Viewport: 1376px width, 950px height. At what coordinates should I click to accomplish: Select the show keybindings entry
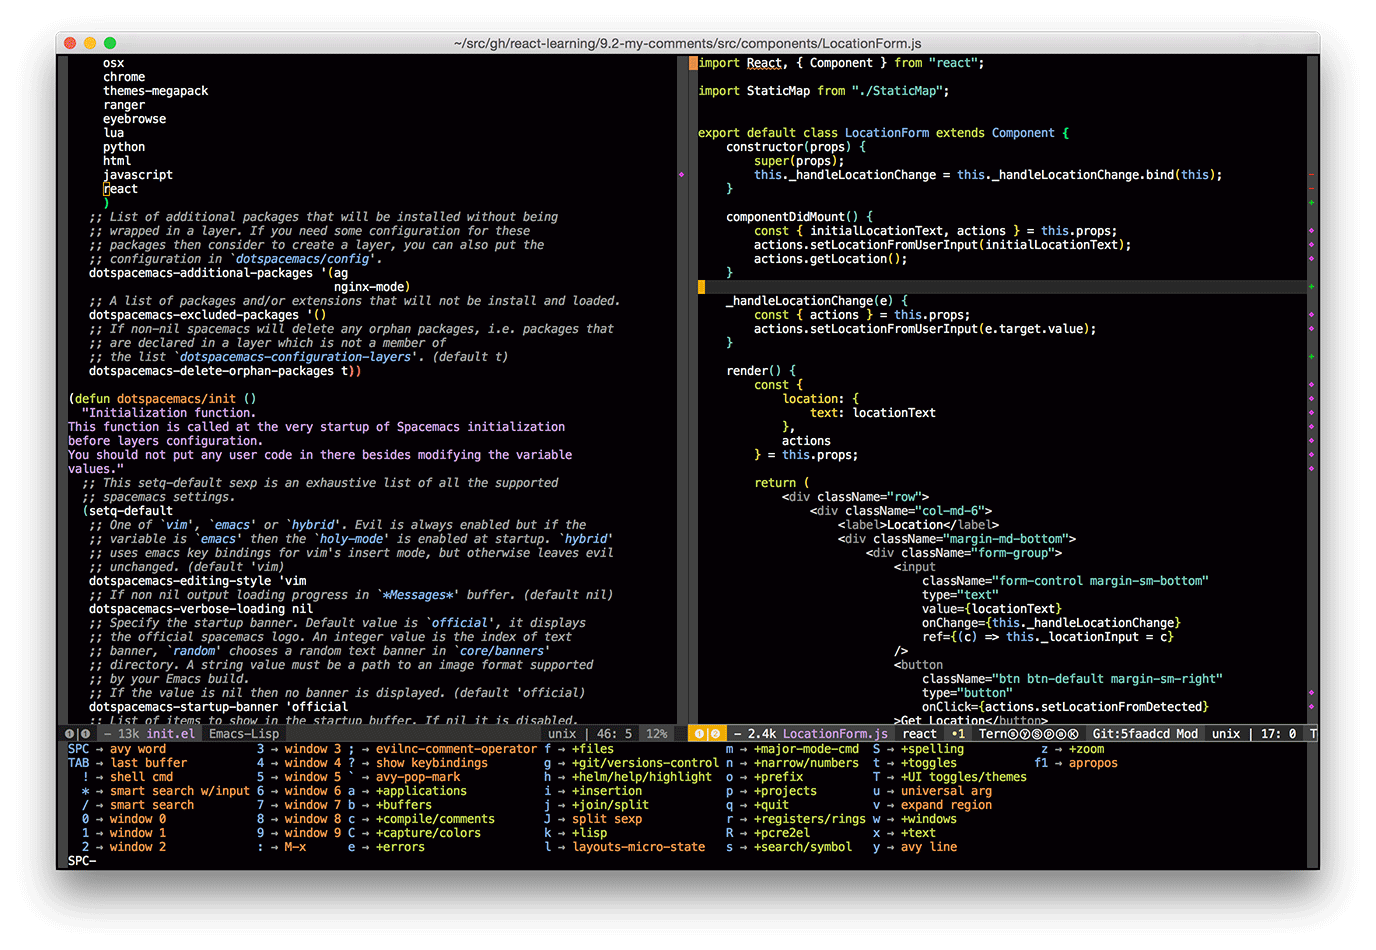(x=432, y=763)
